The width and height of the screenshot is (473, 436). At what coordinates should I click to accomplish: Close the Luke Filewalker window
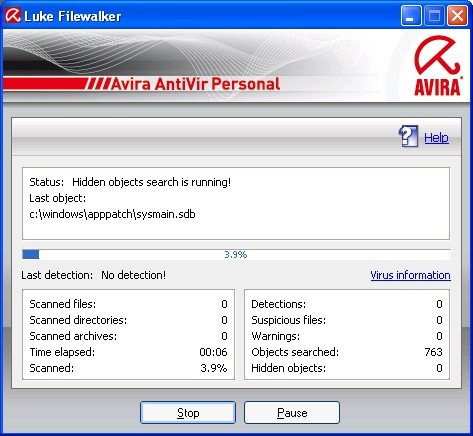[x=457, y=15]
